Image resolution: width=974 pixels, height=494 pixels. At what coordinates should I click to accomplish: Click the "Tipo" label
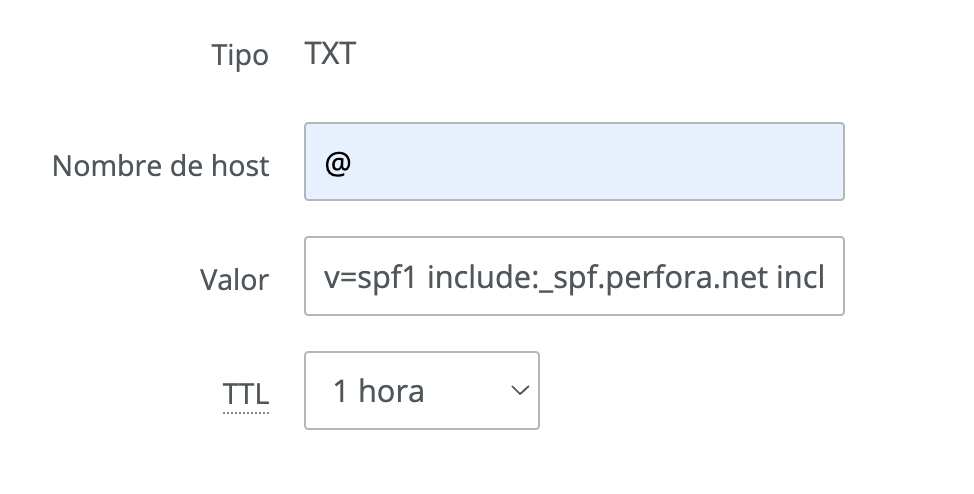coord(240,56)
